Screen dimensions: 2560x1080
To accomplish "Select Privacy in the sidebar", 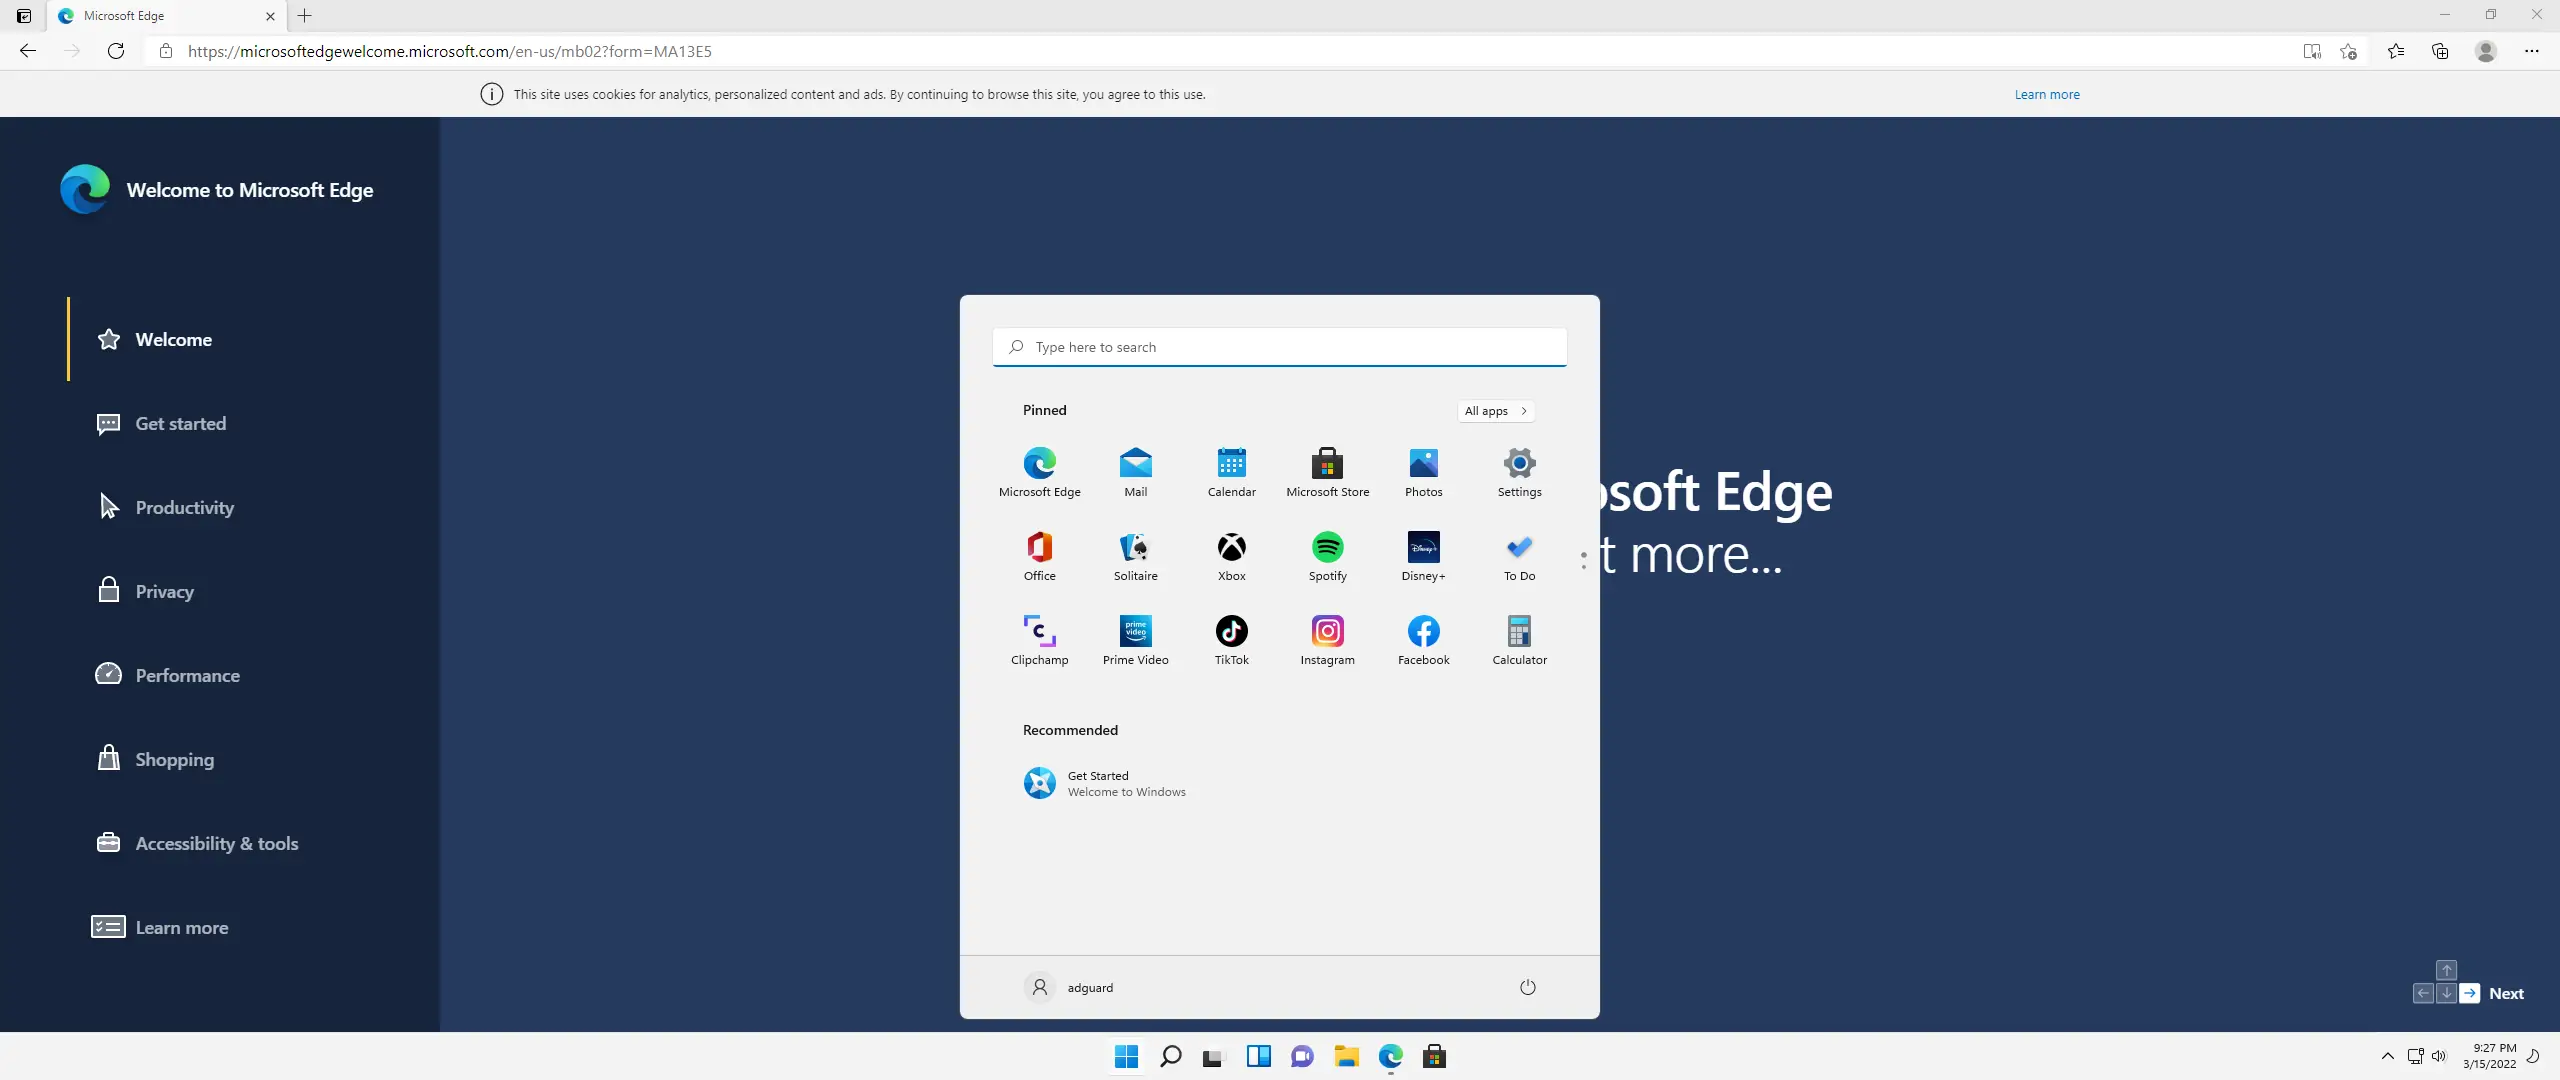I will click(164, 591).
